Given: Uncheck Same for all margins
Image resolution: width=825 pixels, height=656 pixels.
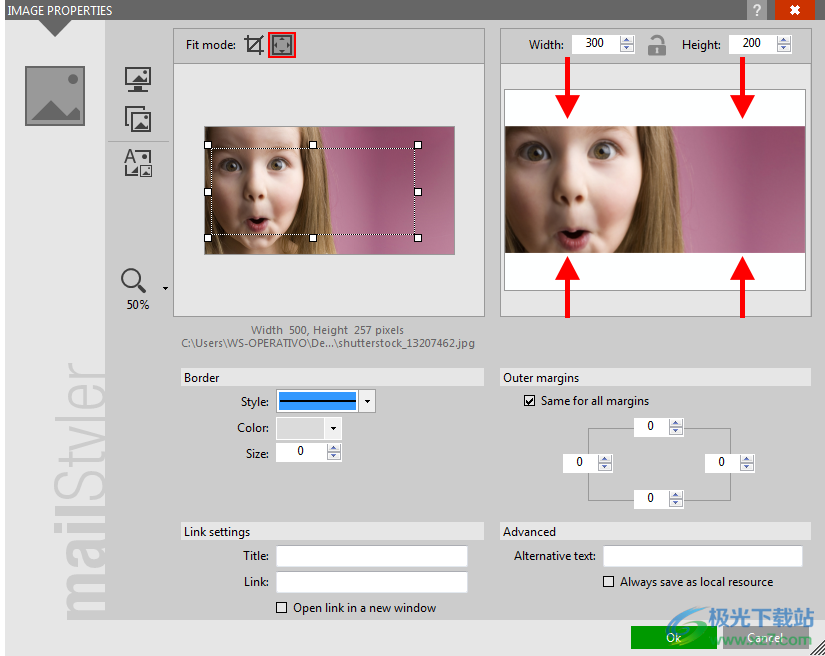Looking at the screenshot, I should (x=530, y=401).
